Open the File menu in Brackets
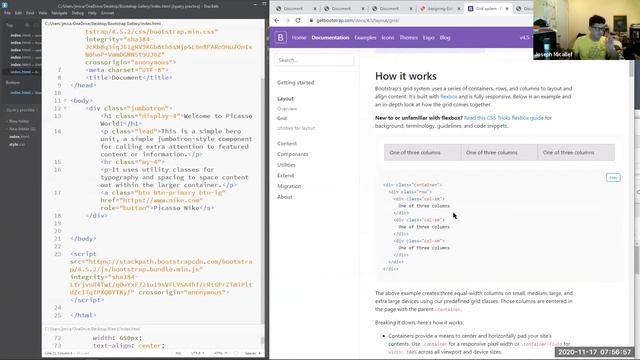640x360 pixels. pos(7,13)
